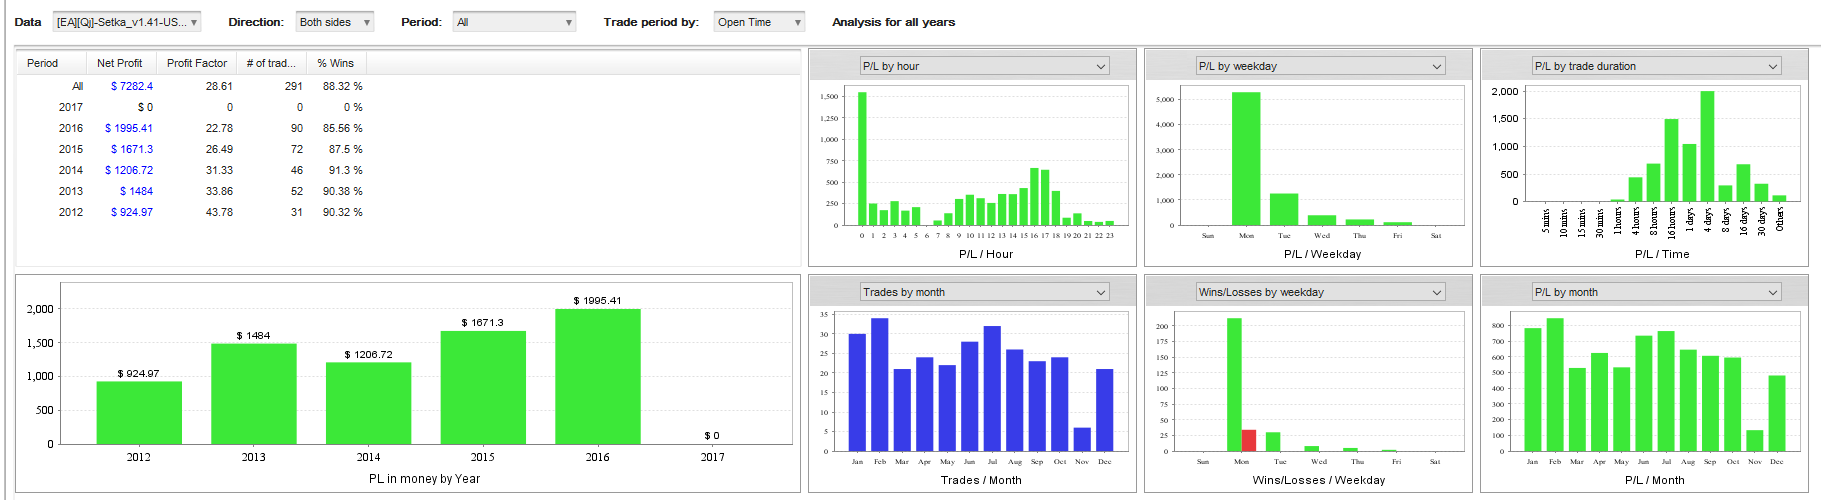Click the $ 1484 net profit cell
Image resolution: width=1821 pixels, height=500 pixels.
[137, 191]
